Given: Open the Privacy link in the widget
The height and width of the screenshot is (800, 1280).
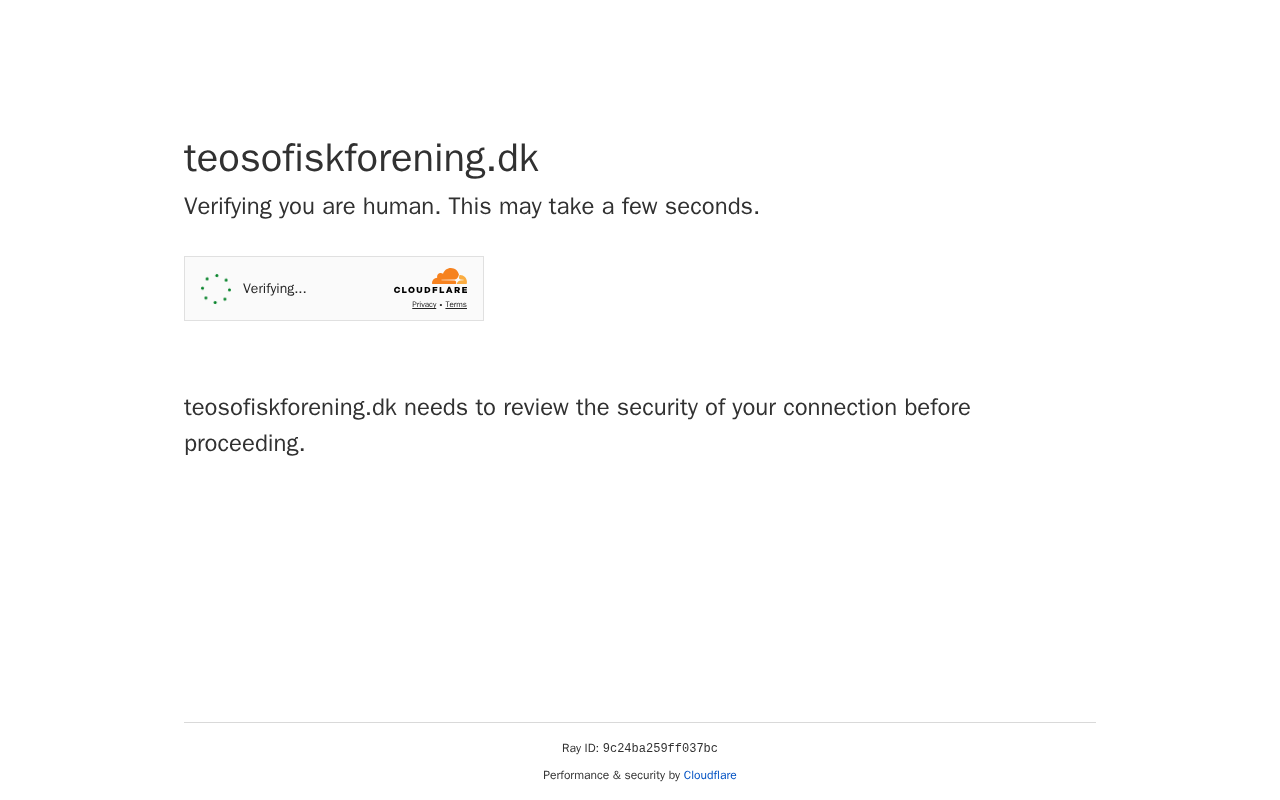Looking at the screenshot, I should pos(424,305).
